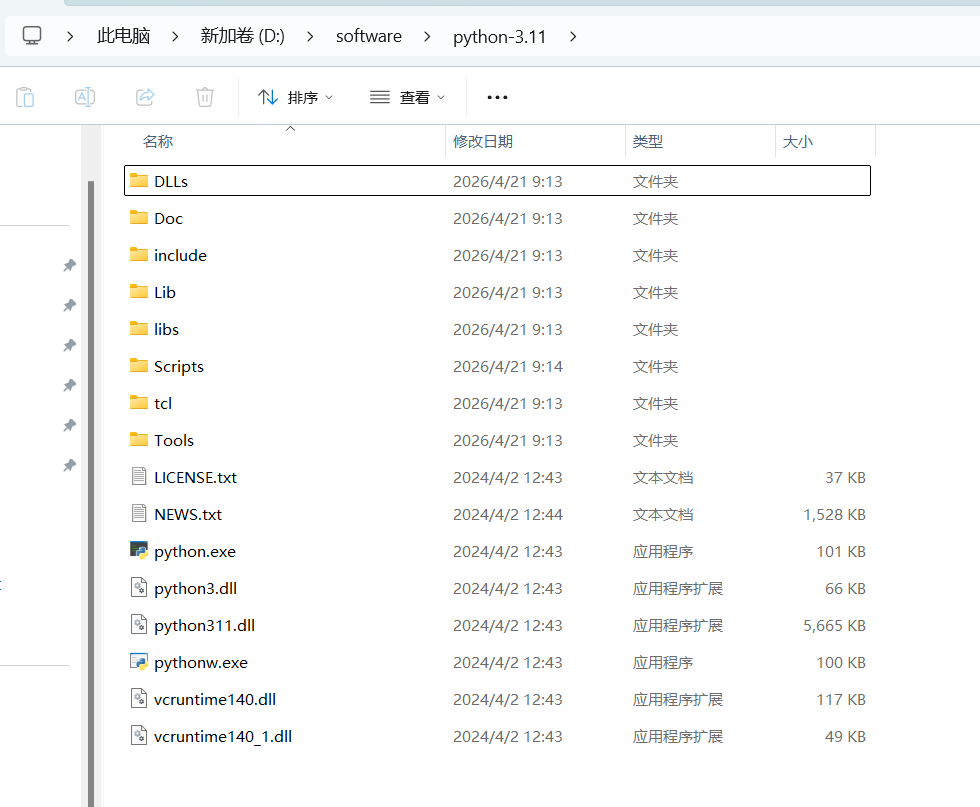
Task: Click the 49 KB size cell
Action: 845,736
